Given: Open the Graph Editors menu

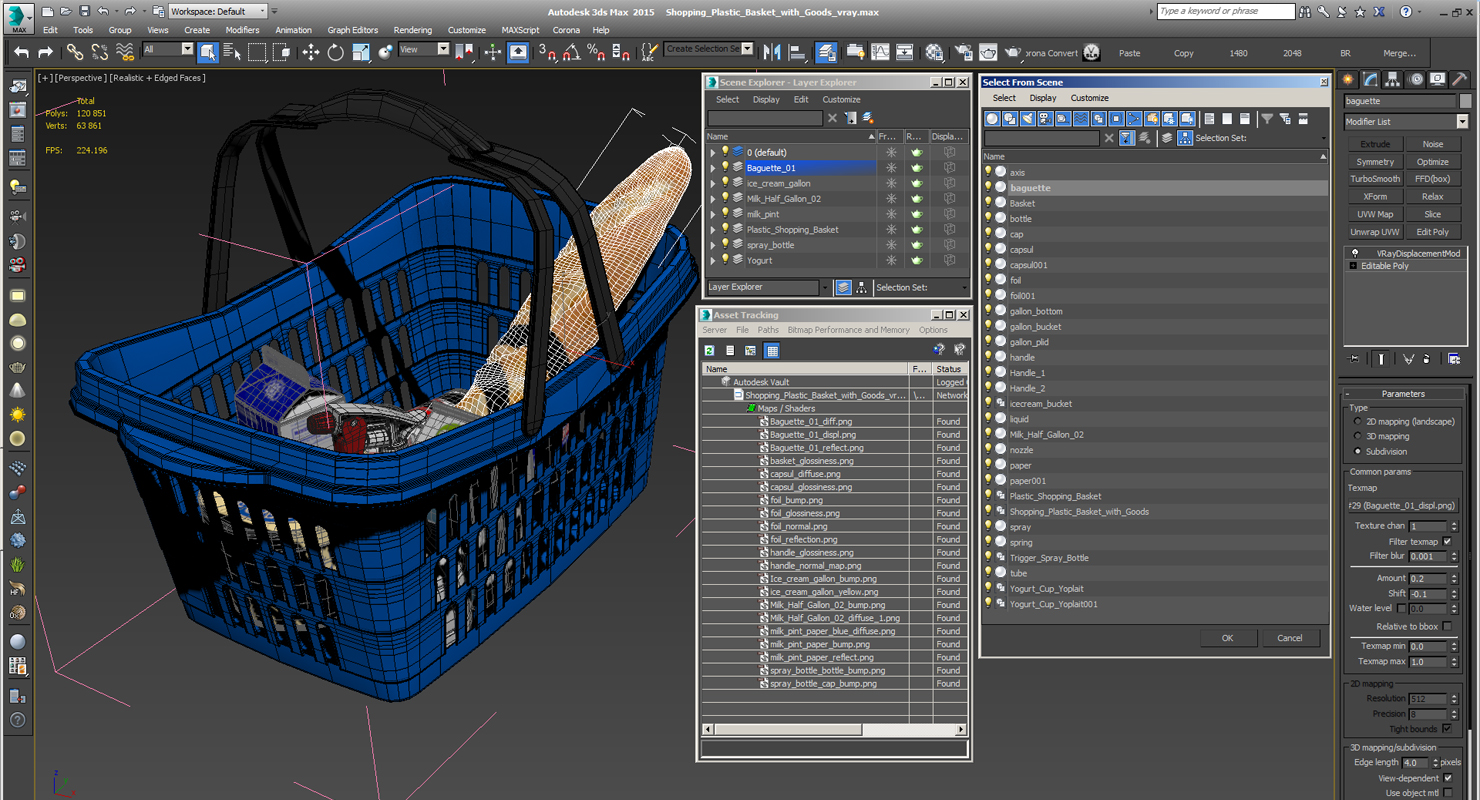Looking at the screenshot, I should pos(353,30).
